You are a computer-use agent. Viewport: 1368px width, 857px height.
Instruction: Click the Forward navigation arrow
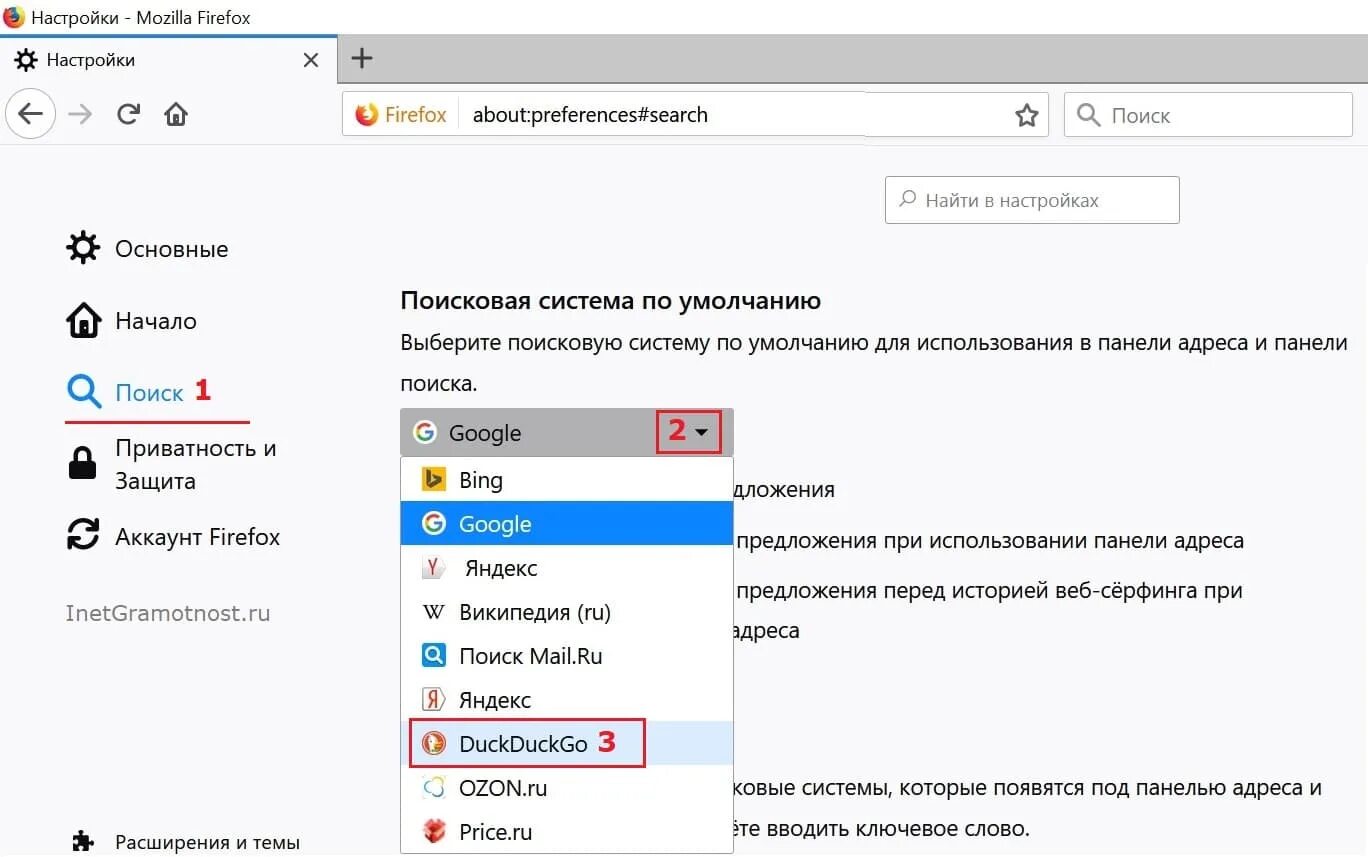80,114
